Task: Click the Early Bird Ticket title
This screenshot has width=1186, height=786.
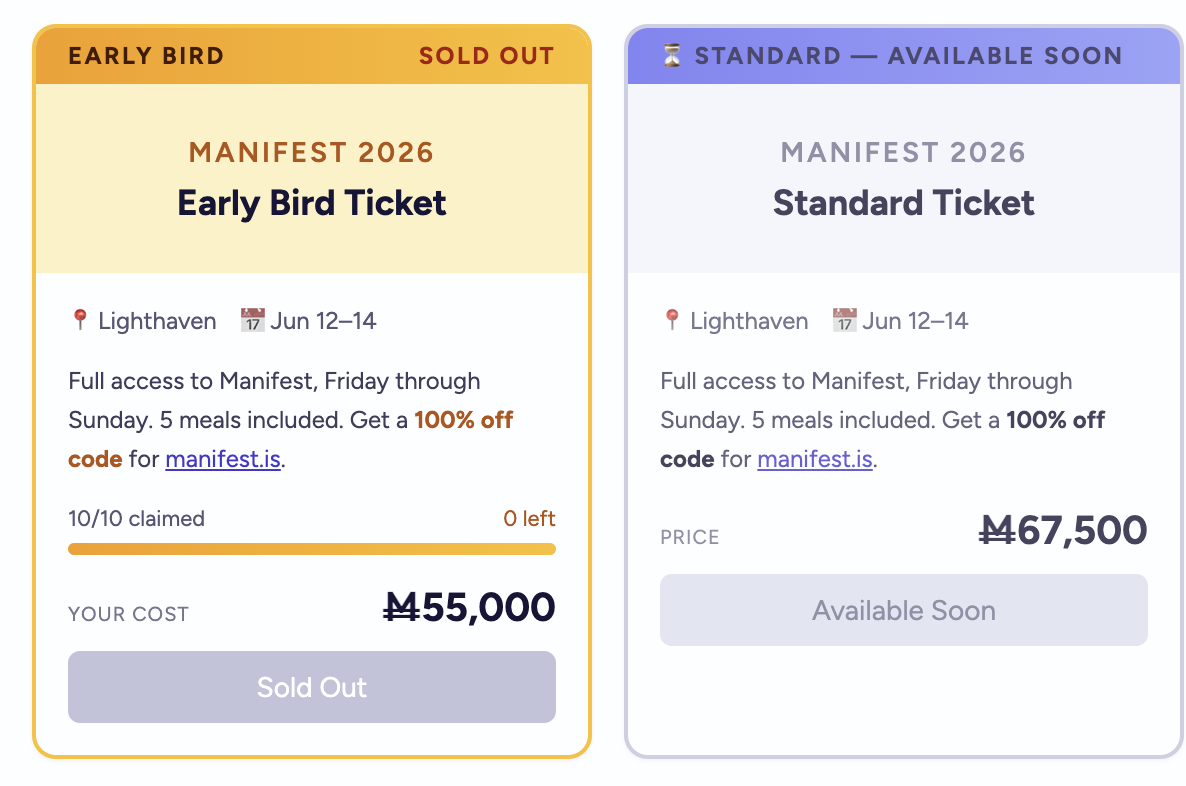Action: (312, 203)
